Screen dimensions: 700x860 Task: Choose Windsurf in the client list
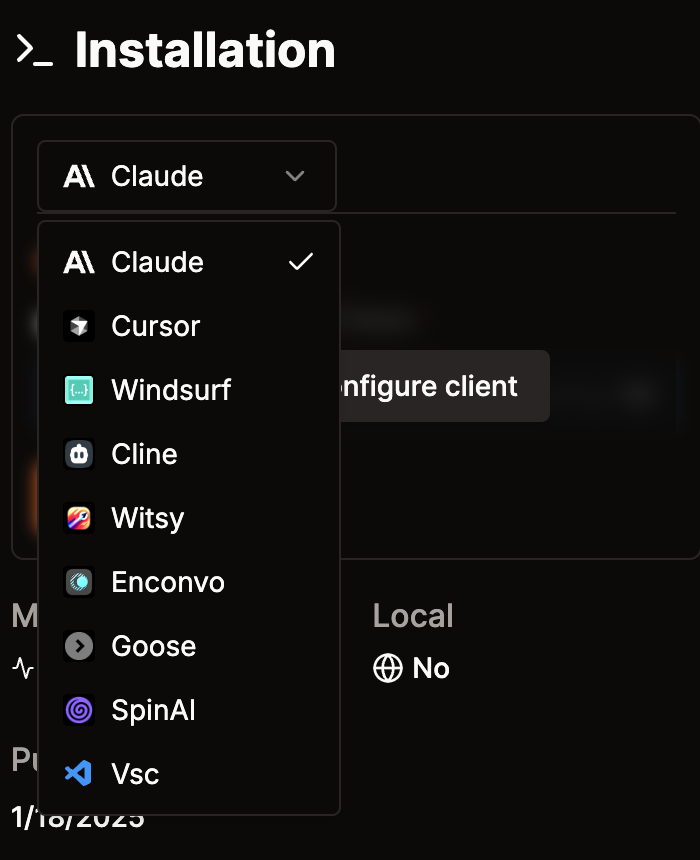pos(189,390)
